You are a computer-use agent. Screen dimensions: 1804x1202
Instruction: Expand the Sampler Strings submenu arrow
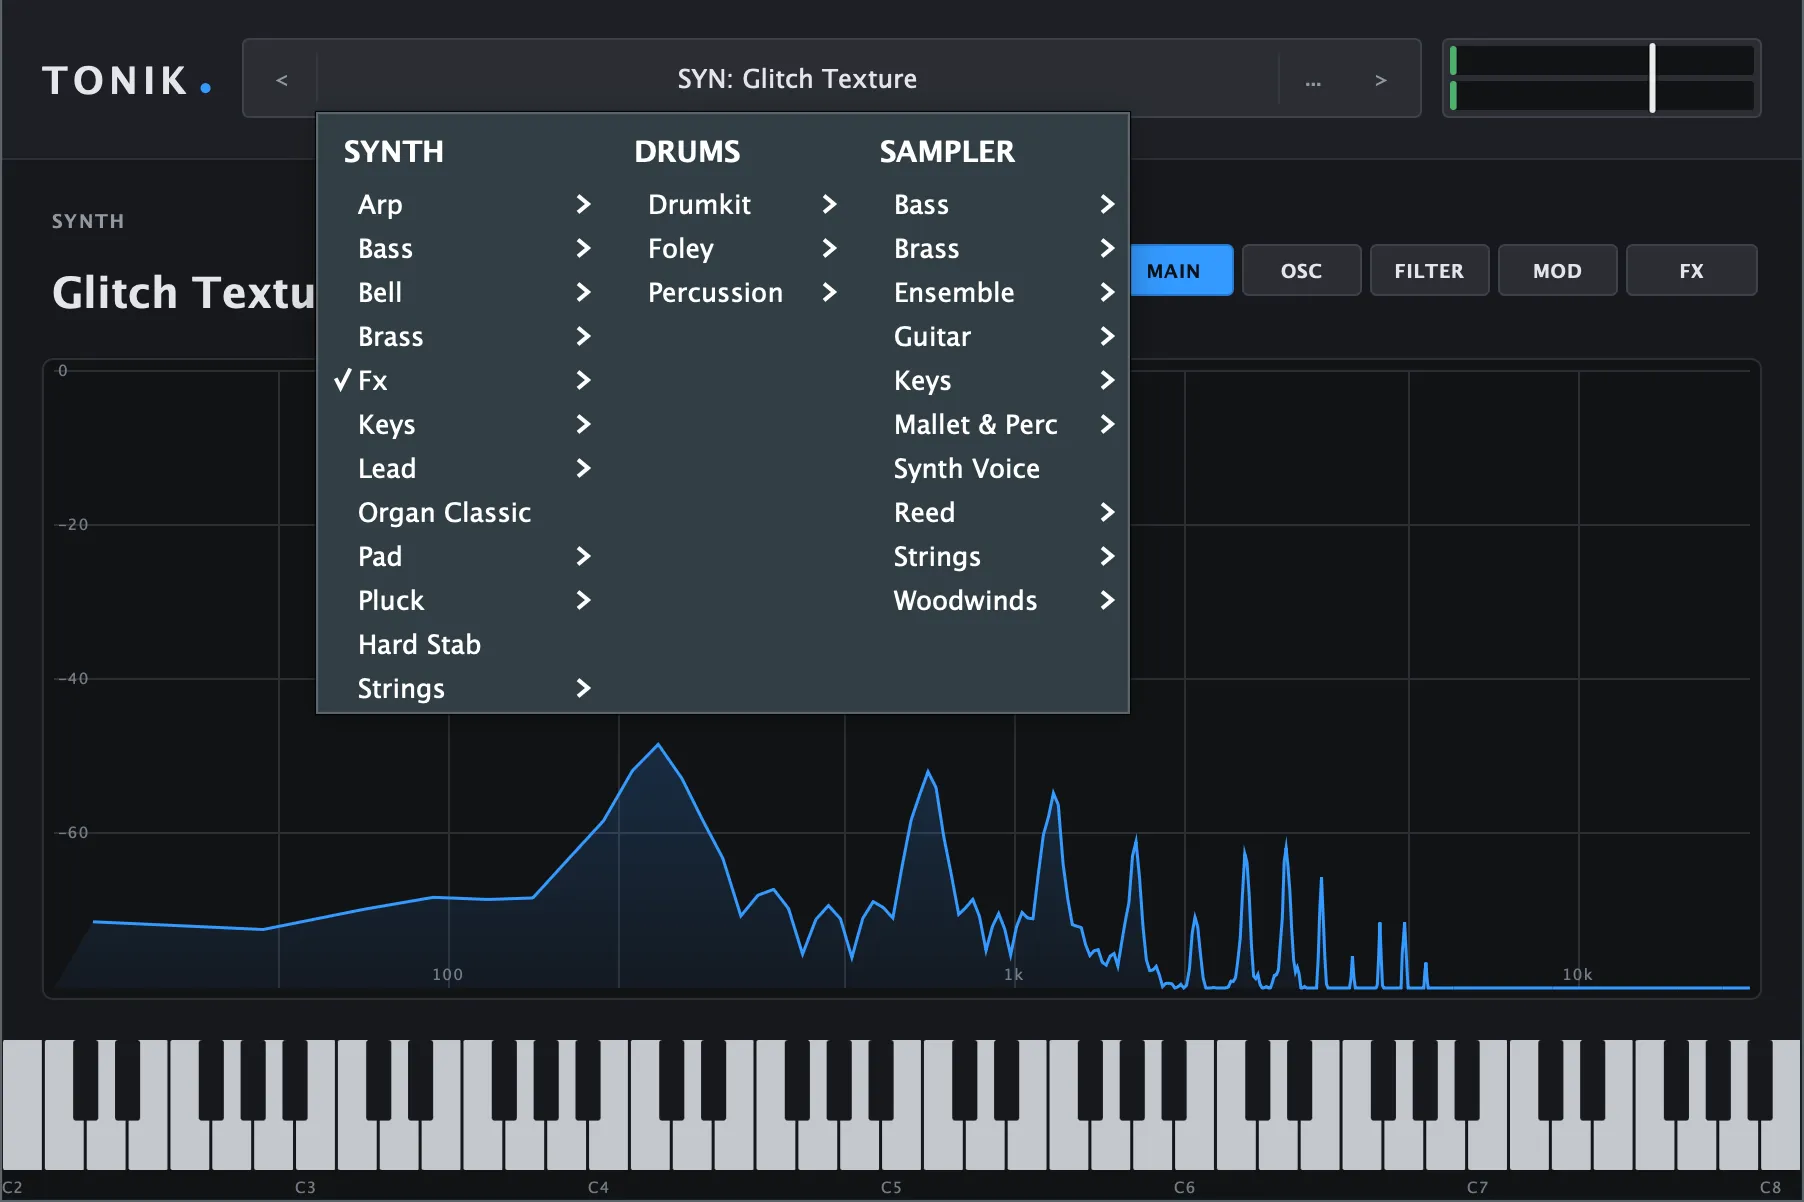pyautogui.click(x=1107, y=556)
